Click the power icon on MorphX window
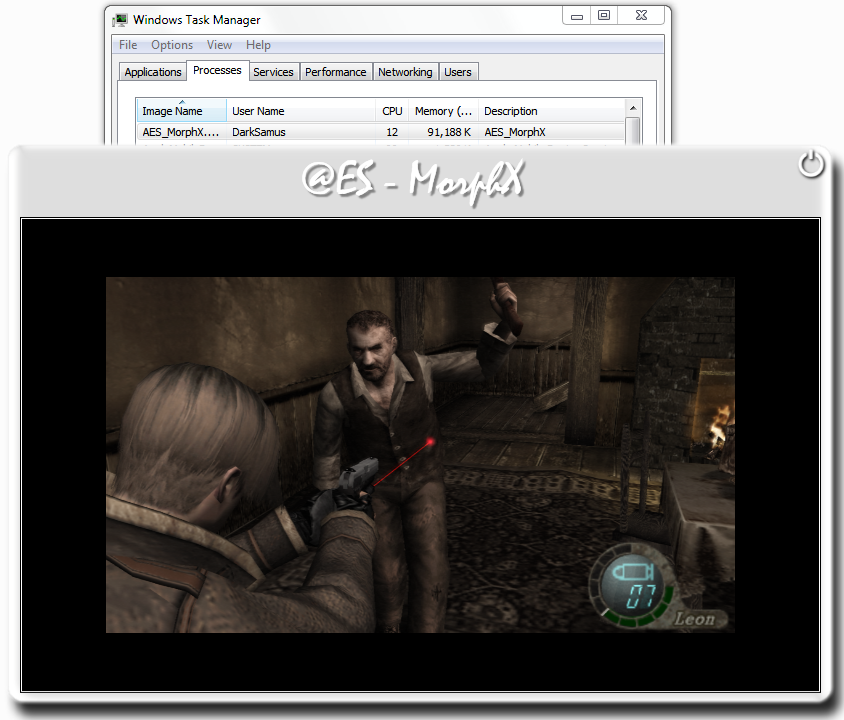The height and width of the screenshot is (720, 844). point(810,164)
